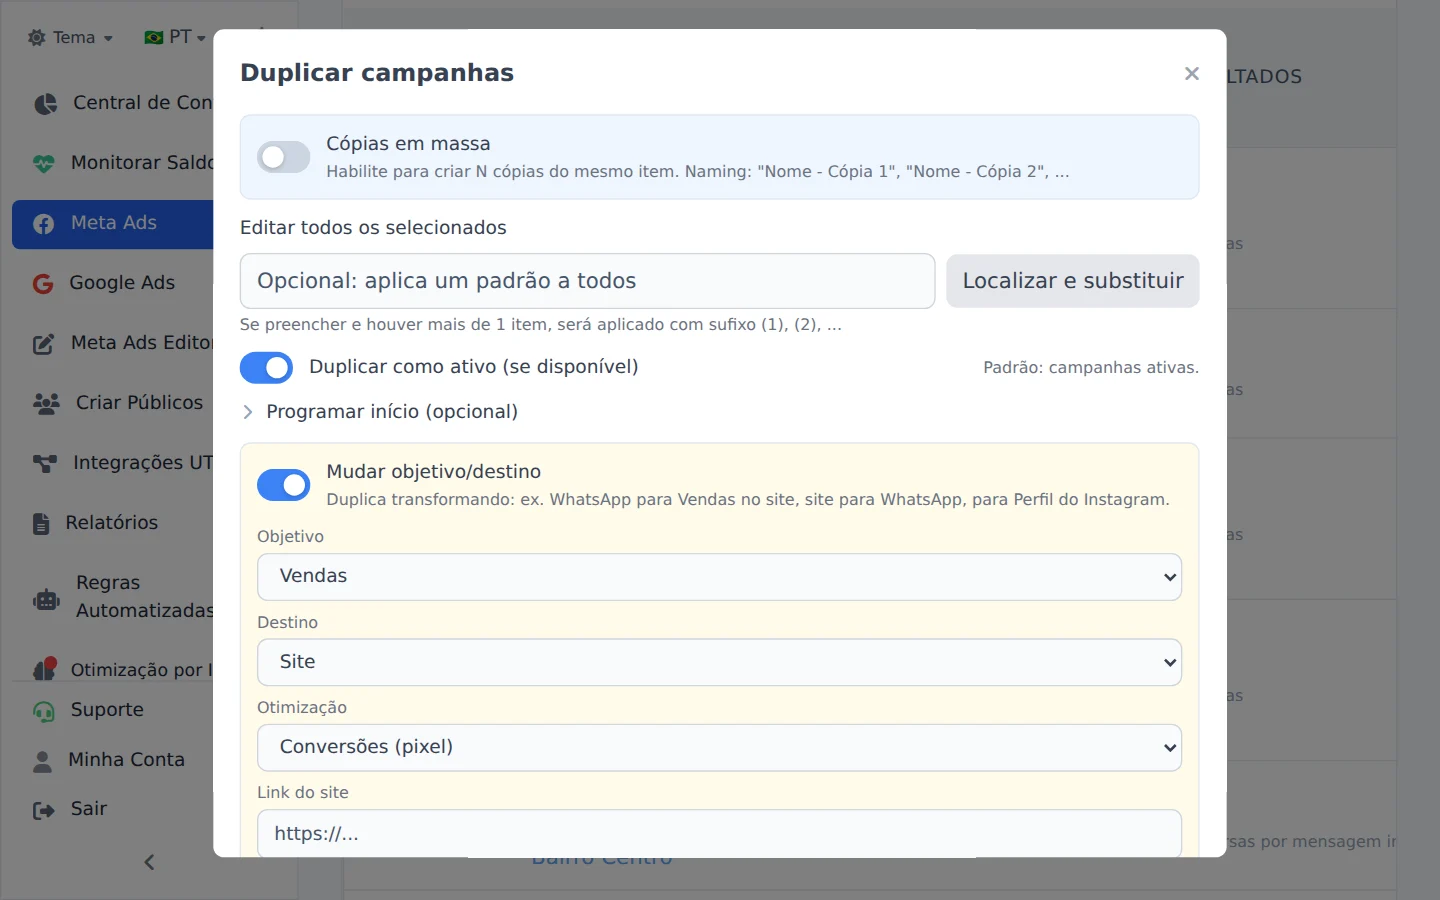1440x900 pixels.
Task: Open Otimização dropdown showing Conversões (pixel)
Action: point(719,748)
